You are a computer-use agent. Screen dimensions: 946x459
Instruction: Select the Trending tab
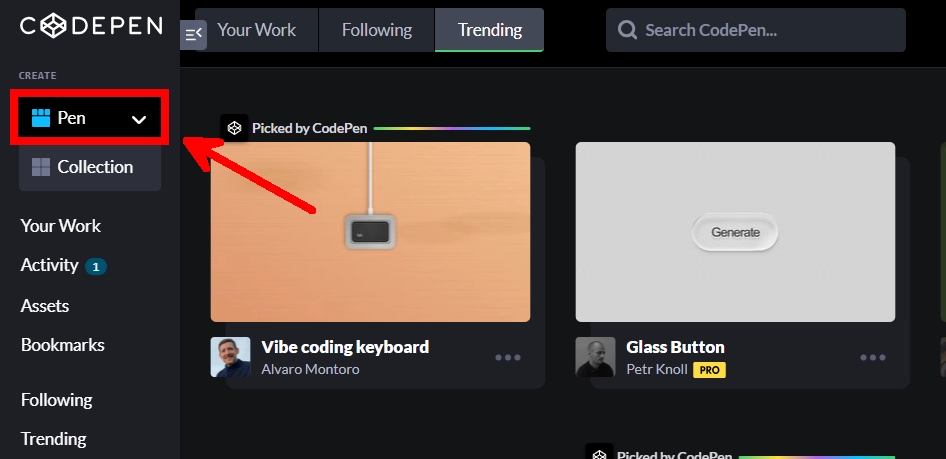(x=490, y=30)
